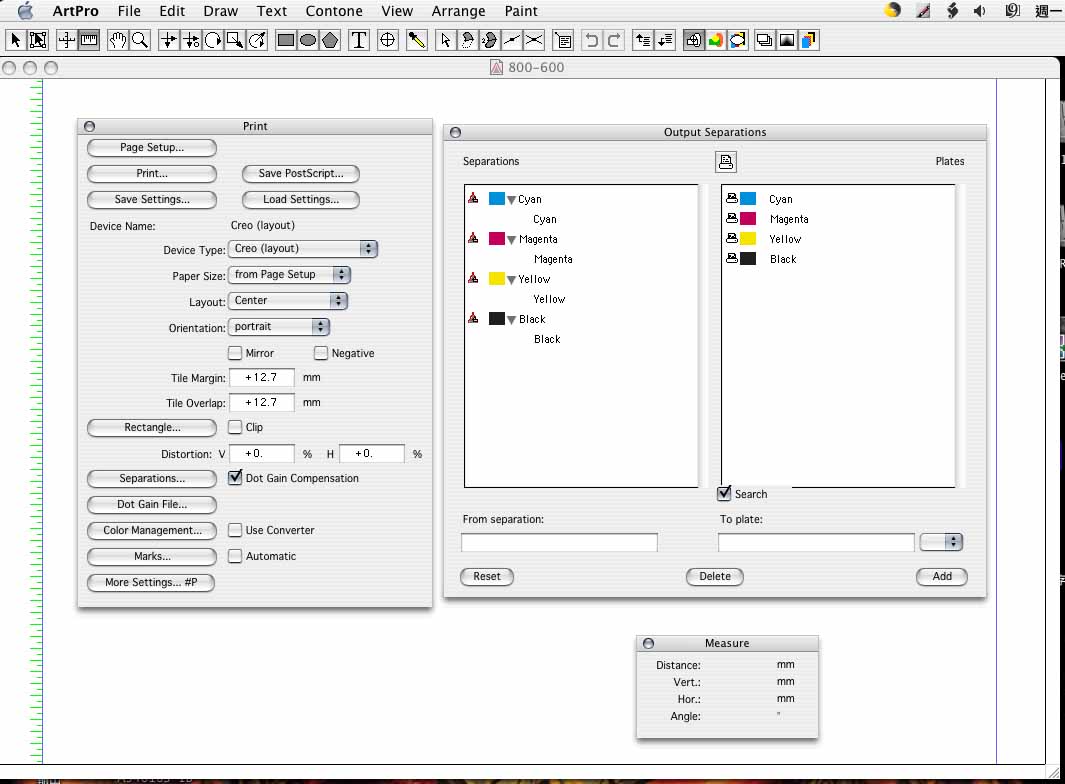1065x784 pixels.
Task: Enable the Automatic checkbox
Action: (235, 556)
